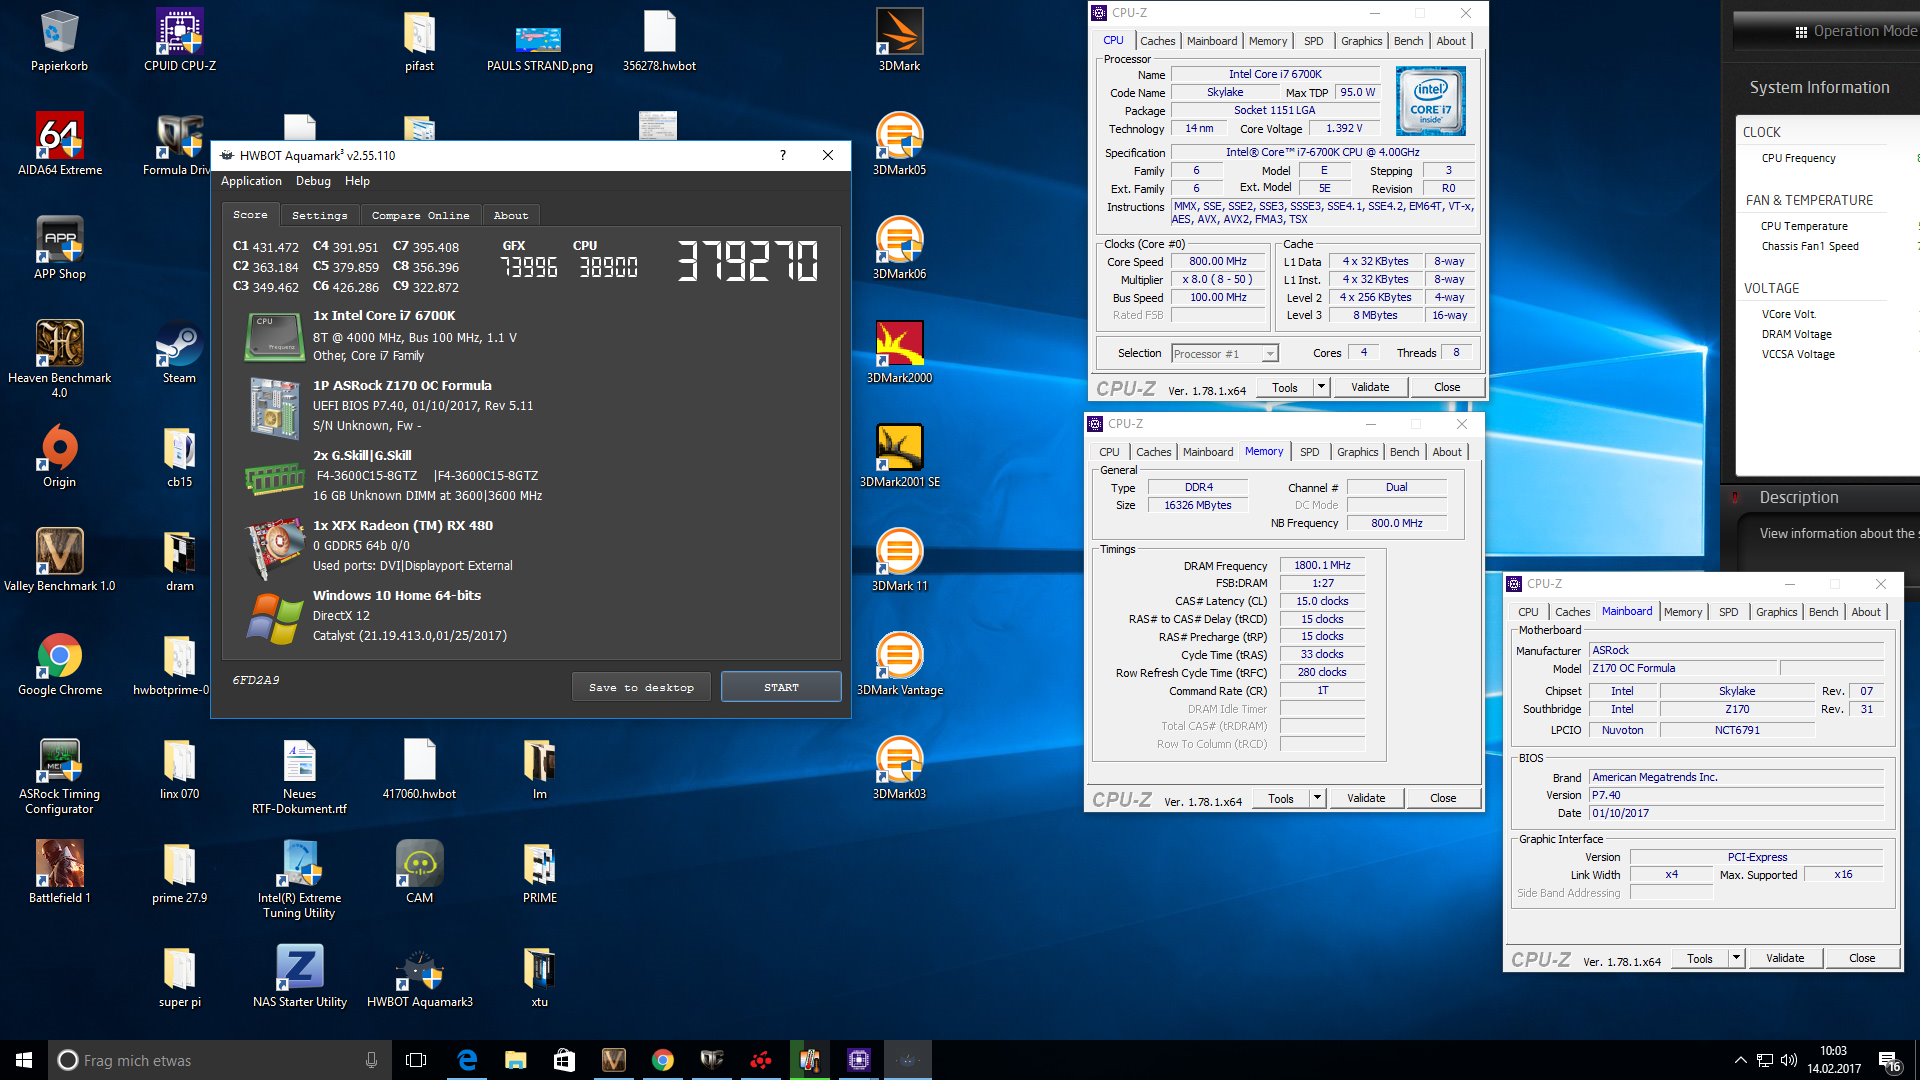Screen dimensions: 1920x1080
Task: Open the super pi folder icon
Action: click(180, 977)
